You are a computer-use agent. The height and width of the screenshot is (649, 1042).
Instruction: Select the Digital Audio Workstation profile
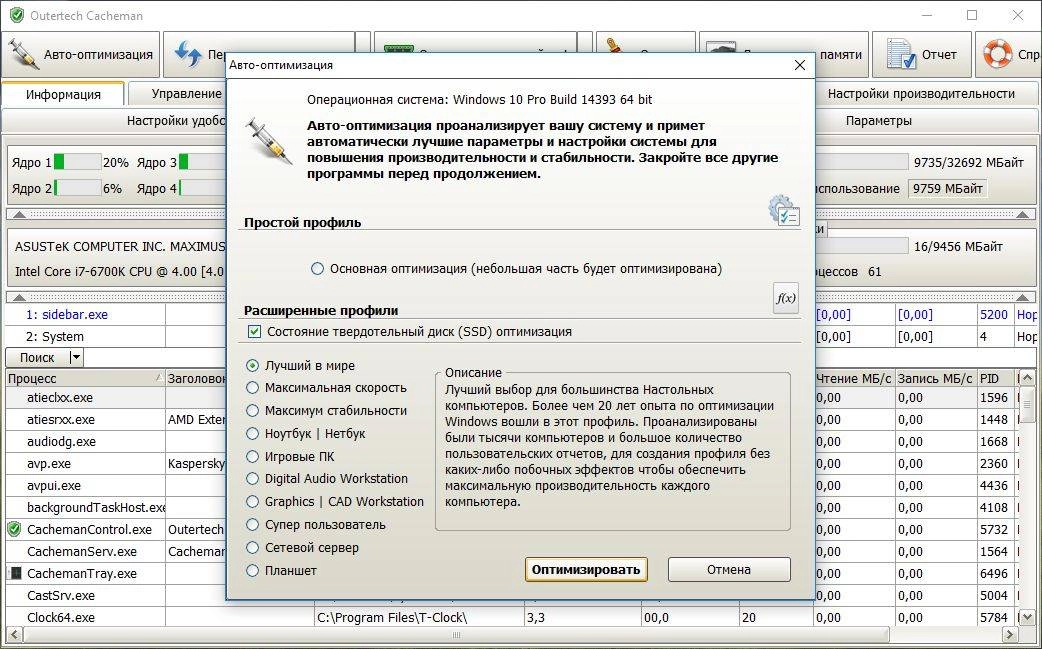point(253,478)
